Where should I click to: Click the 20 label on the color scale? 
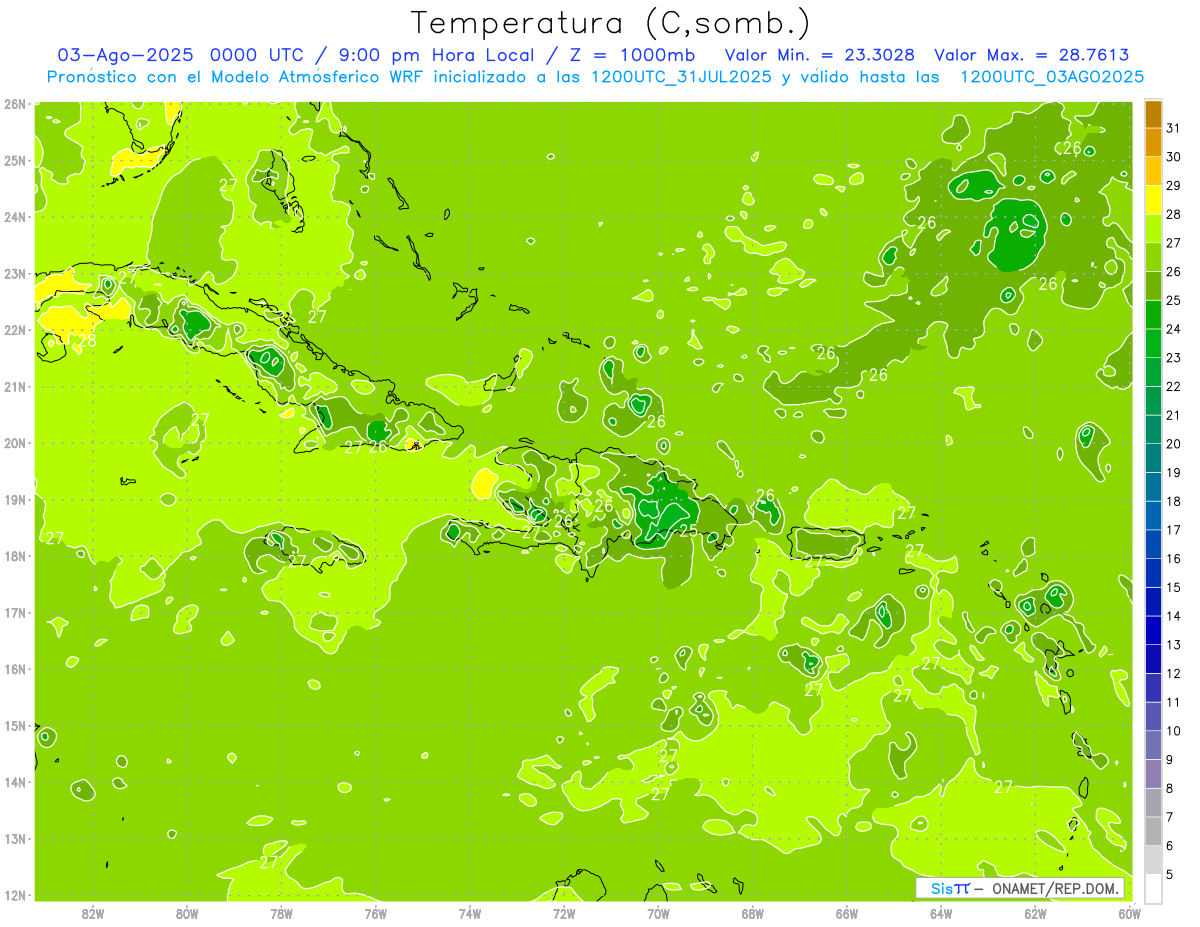1174,443
